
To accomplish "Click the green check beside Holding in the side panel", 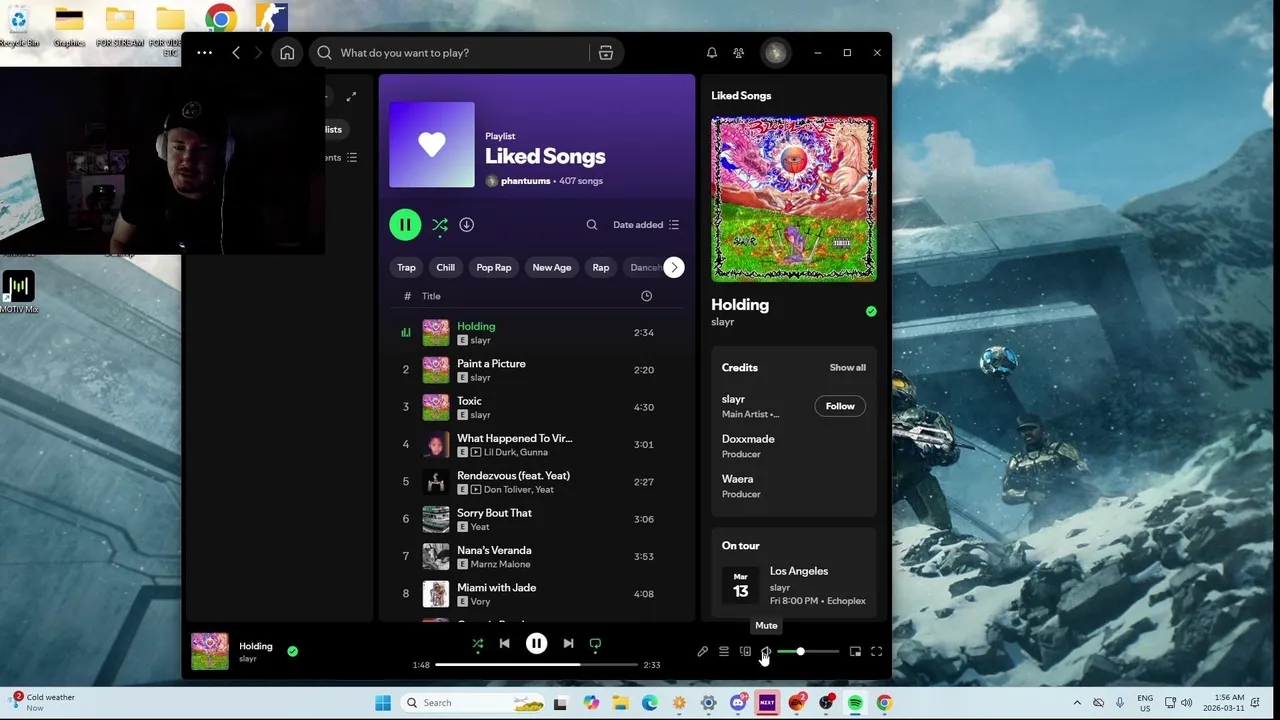I will point(871,312).
